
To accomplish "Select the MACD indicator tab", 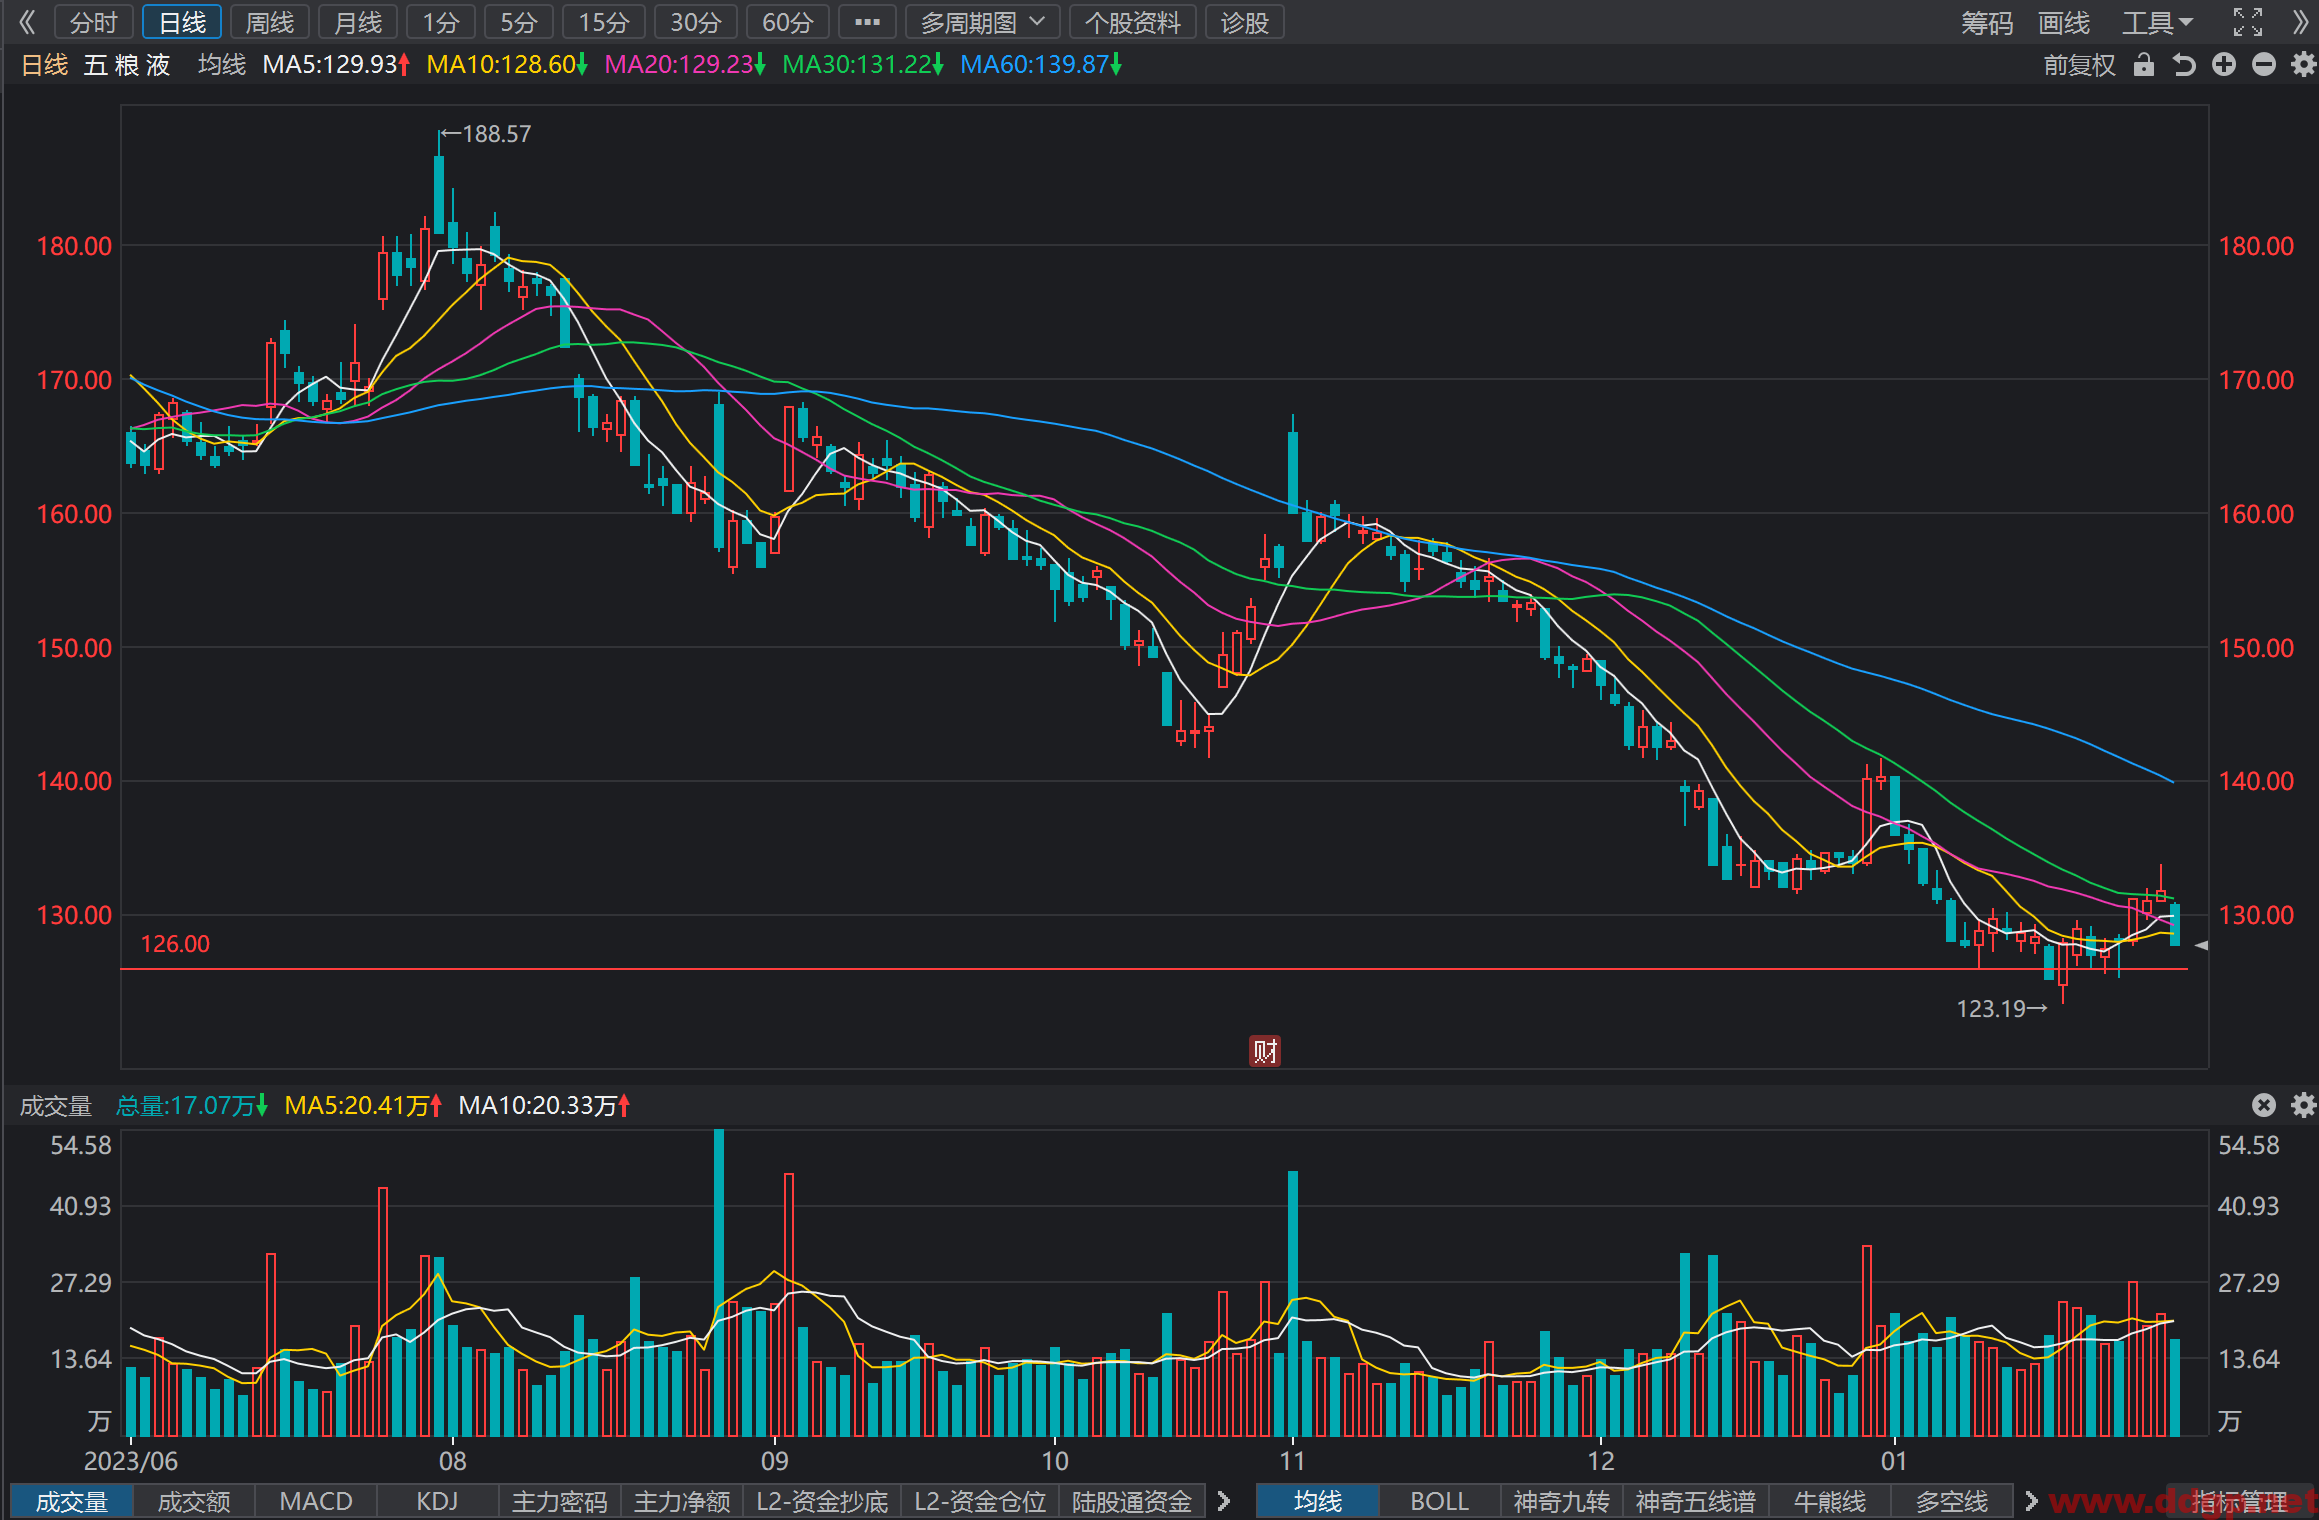I will pos(316,1501).
